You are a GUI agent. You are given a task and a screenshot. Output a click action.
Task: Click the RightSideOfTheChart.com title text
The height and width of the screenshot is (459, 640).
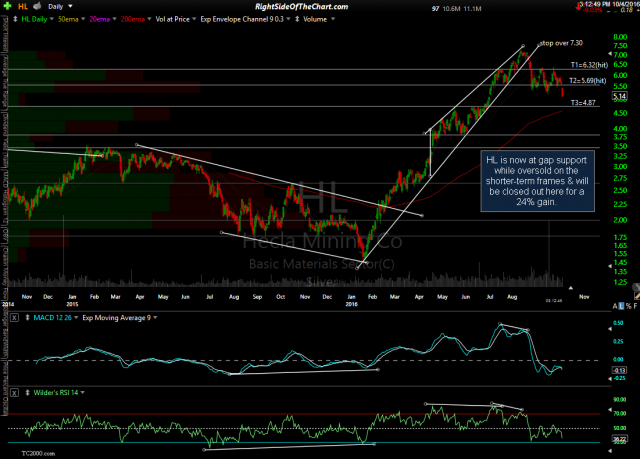click(301, 7)
